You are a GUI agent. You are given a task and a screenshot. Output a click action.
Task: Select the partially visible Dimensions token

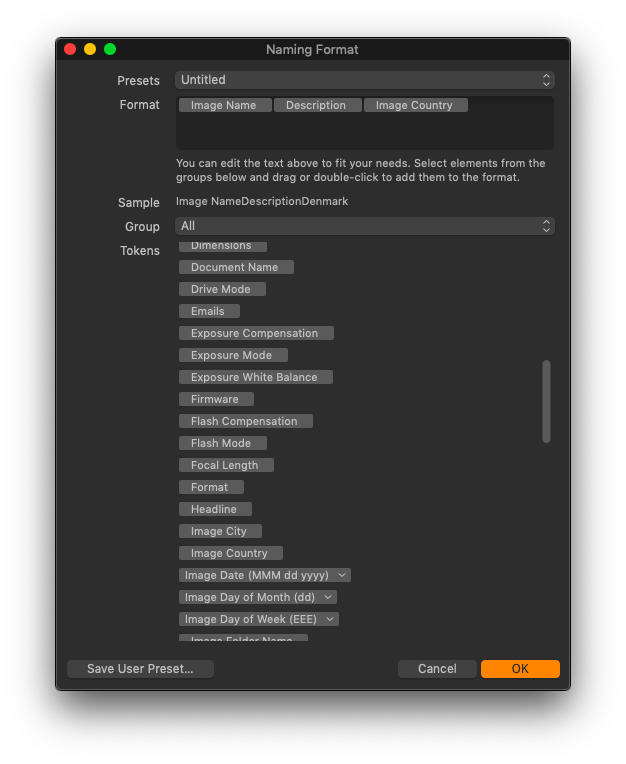(x=223, y=247)
